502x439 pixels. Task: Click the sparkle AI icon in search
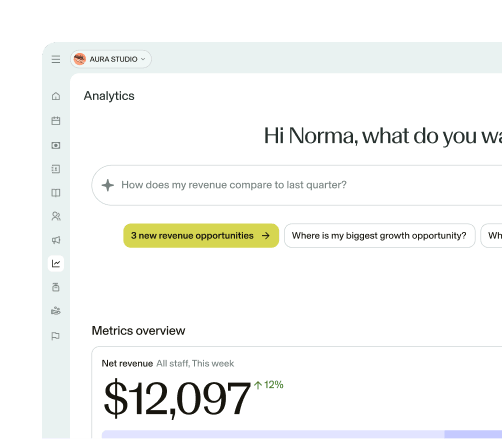(108, 185)
